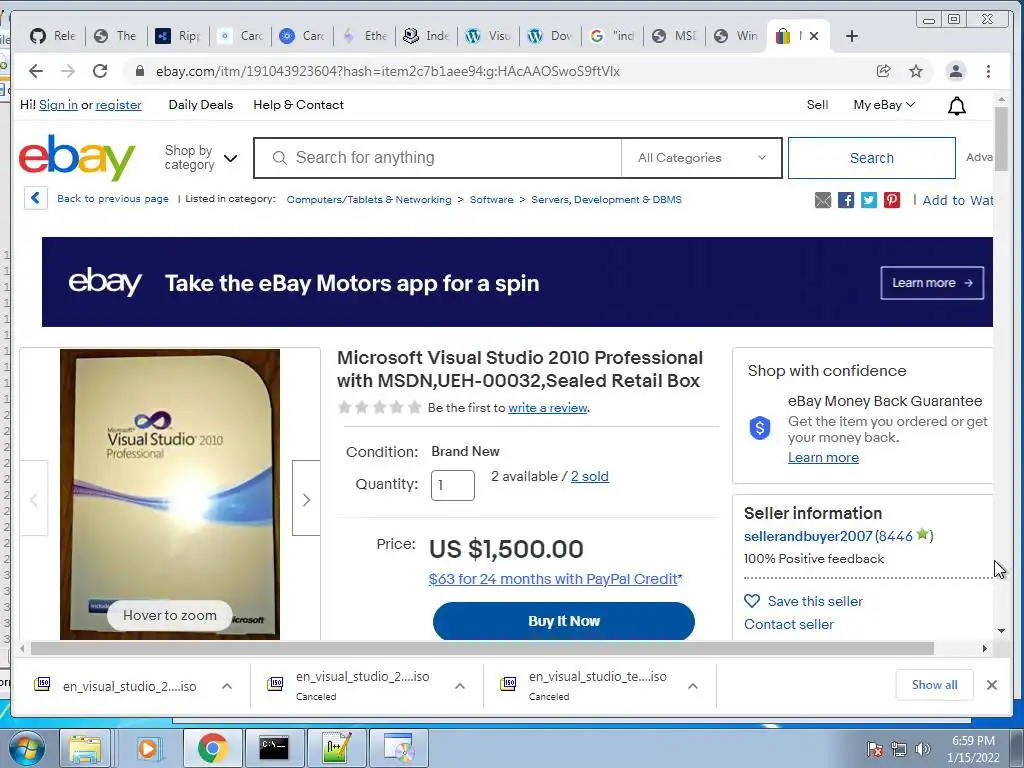Open Windows Explorer from the taskbar

point(86,748)
